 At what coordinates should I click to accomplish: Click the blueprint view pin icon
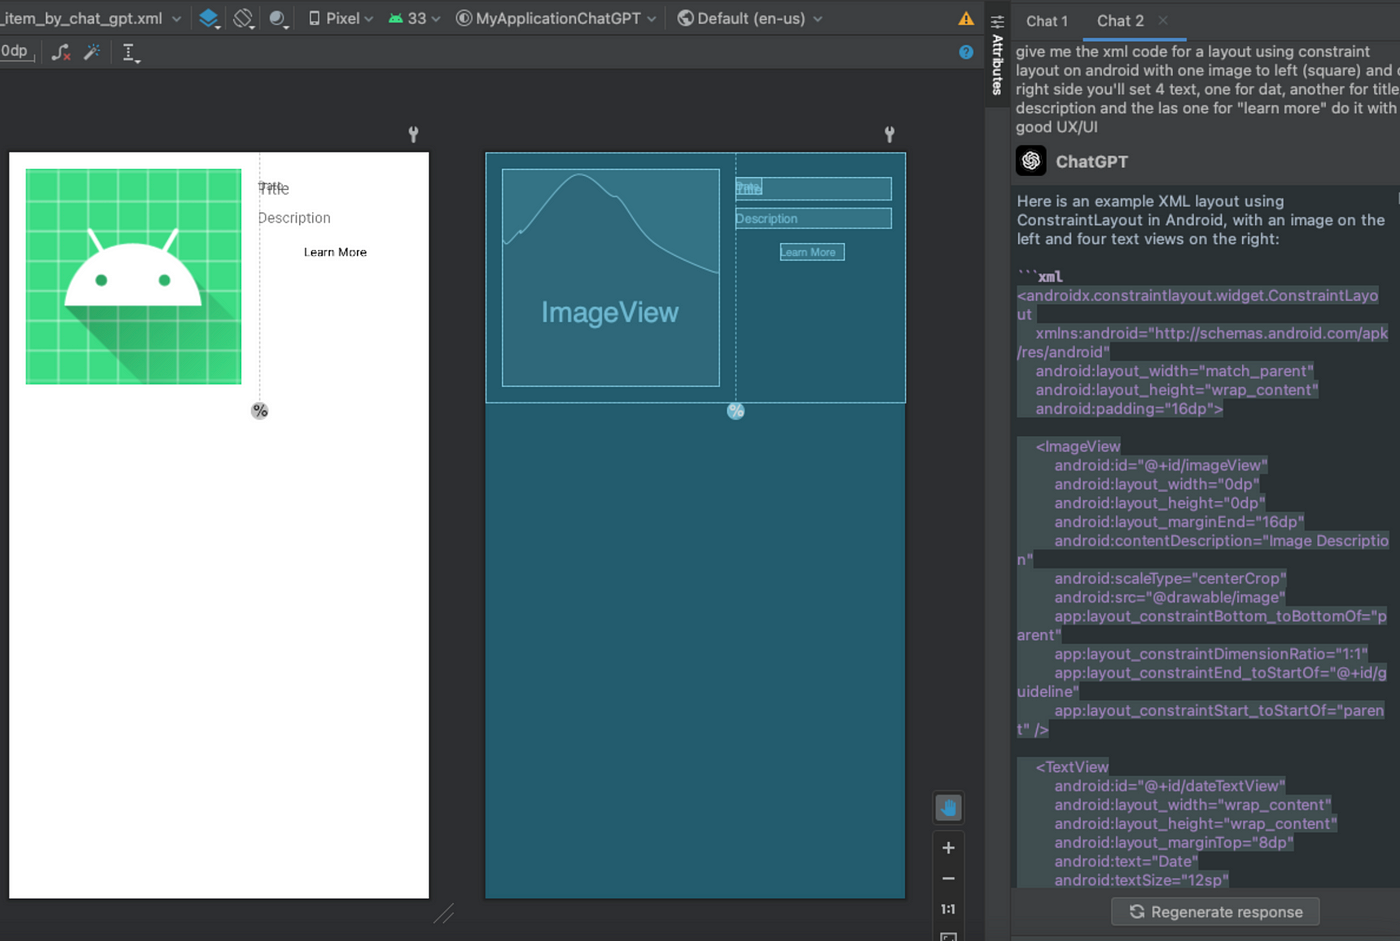[889, 134]
